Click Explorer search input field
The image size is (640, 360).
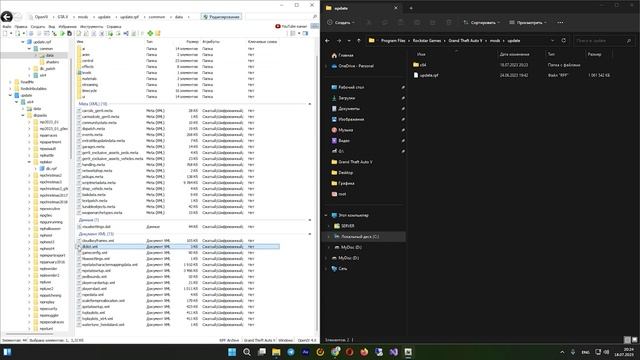[603, 41]
